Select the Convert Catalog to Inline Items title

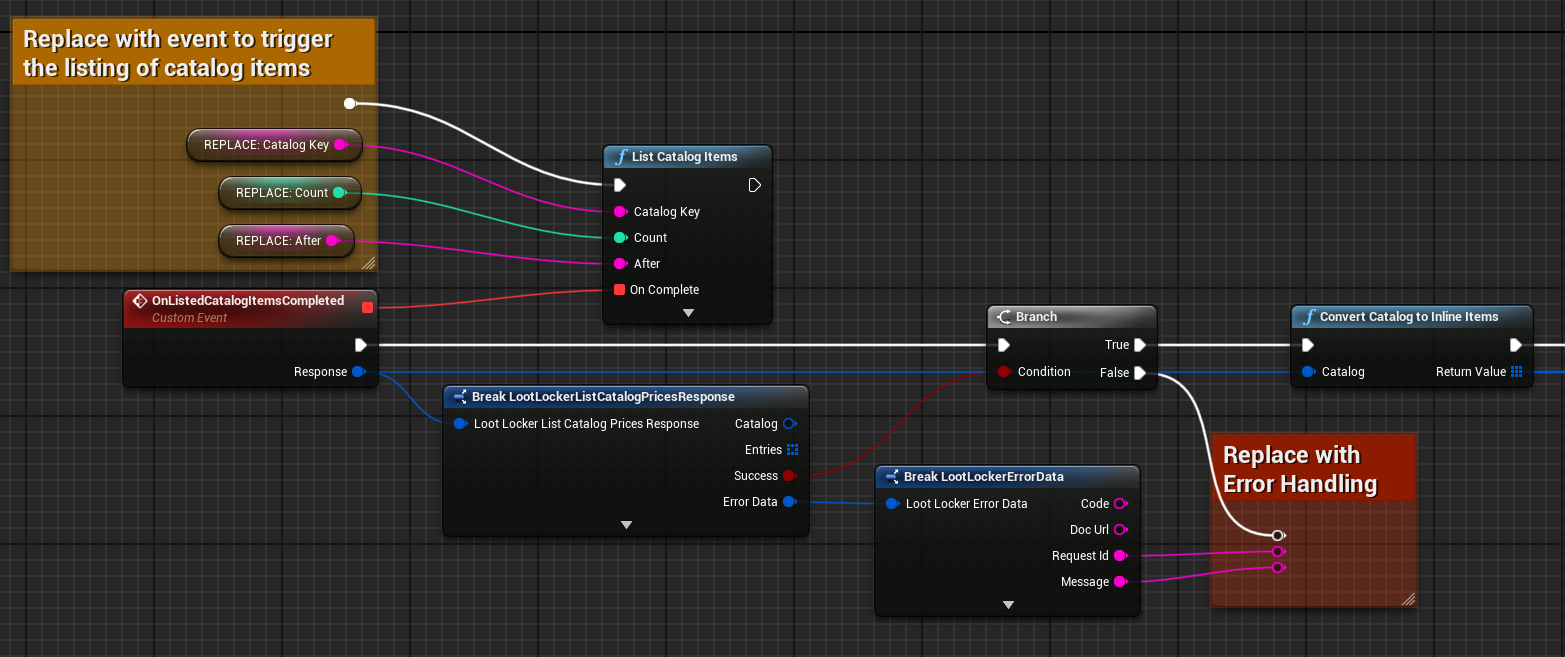pyautogui.click(x=1408, y=317)
